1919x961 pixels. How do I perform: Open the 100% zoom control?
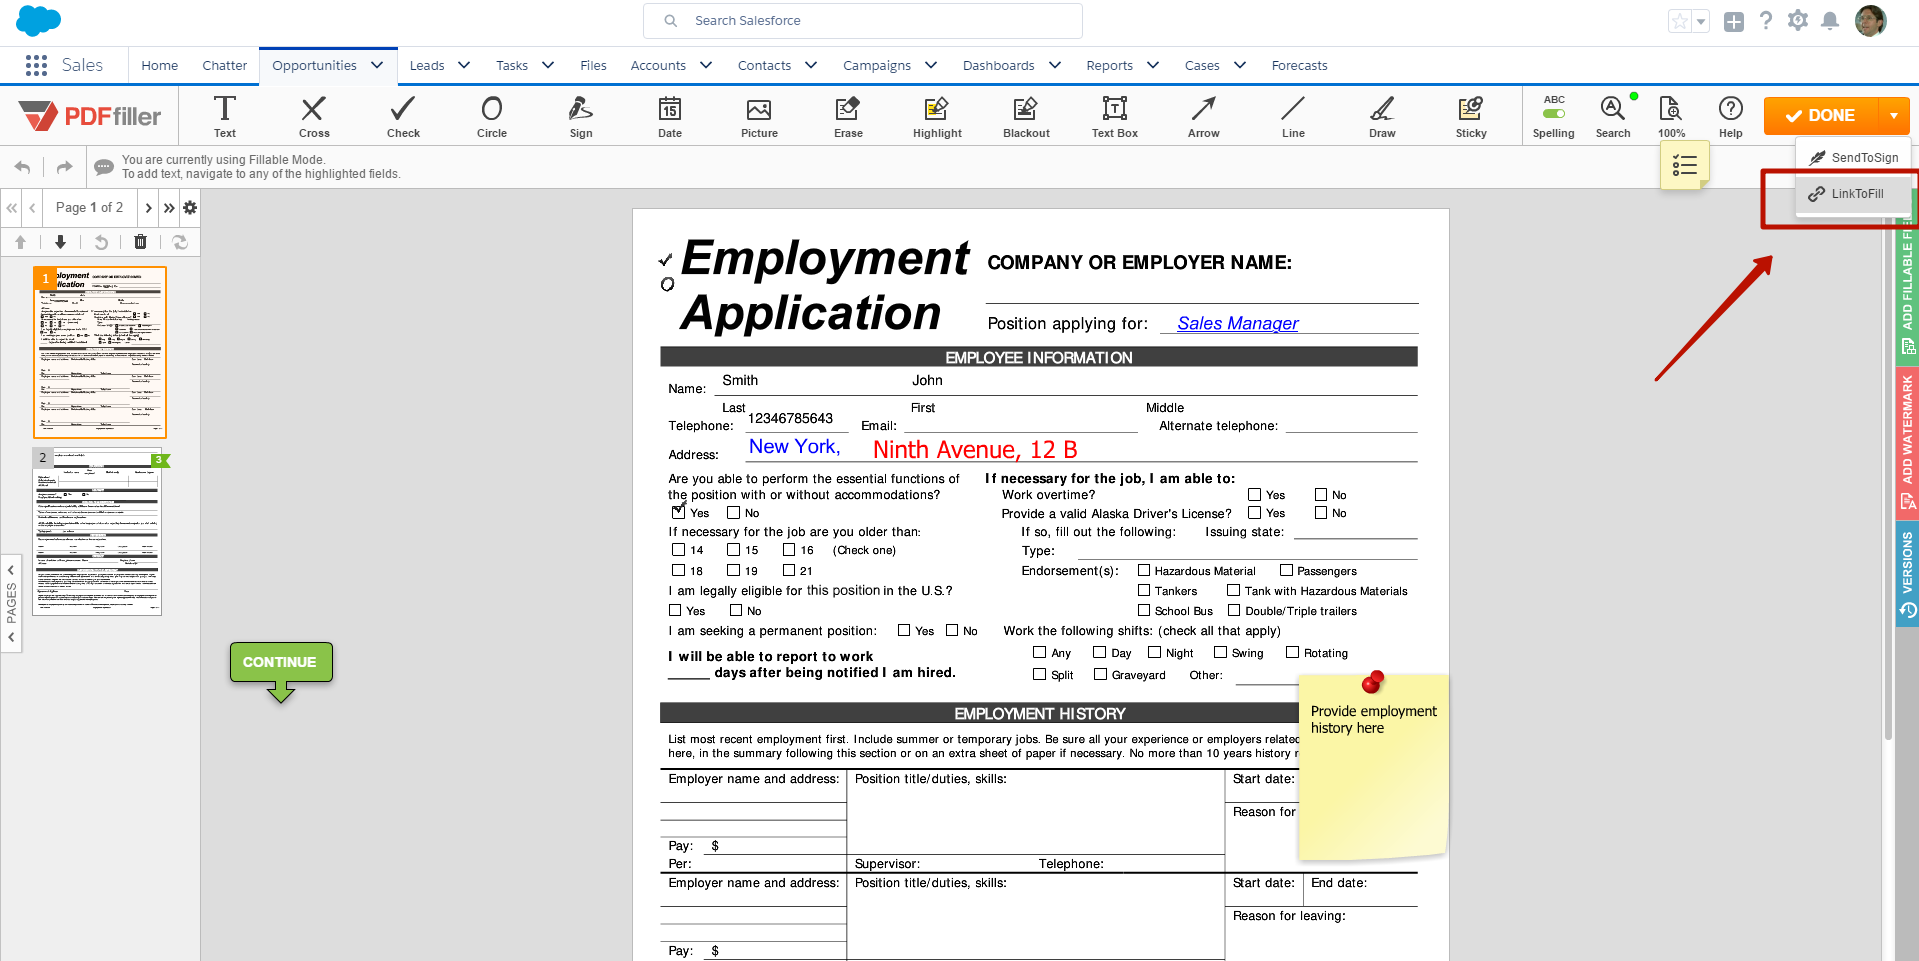pos(1671,116)
